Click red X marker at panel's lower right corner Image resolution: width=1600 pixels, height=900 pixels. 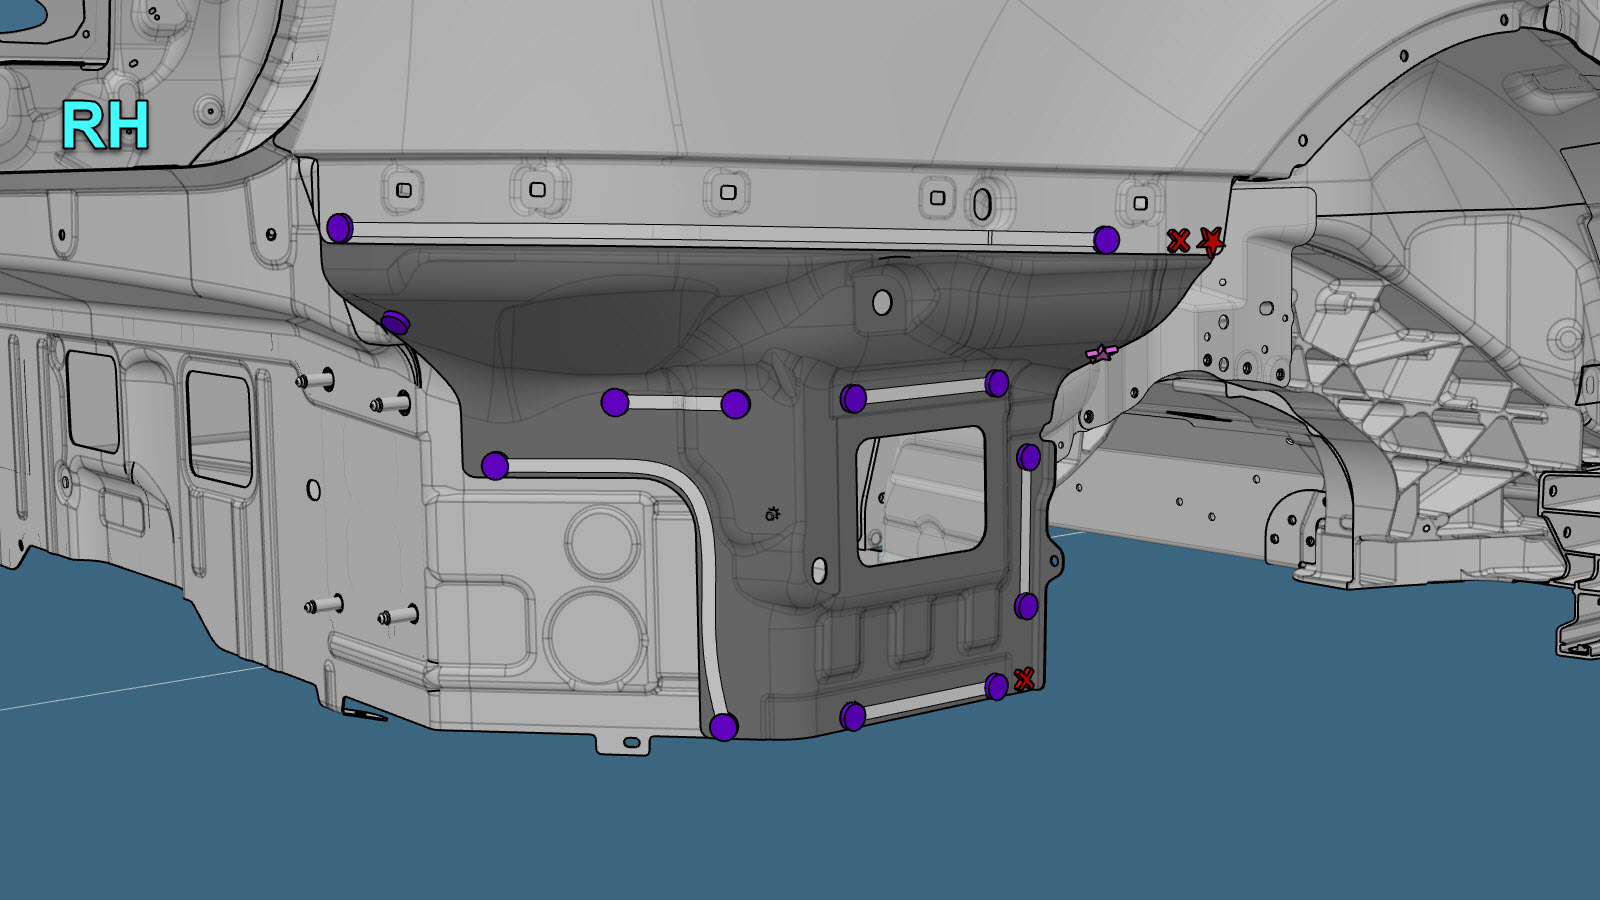(1023, 679)
